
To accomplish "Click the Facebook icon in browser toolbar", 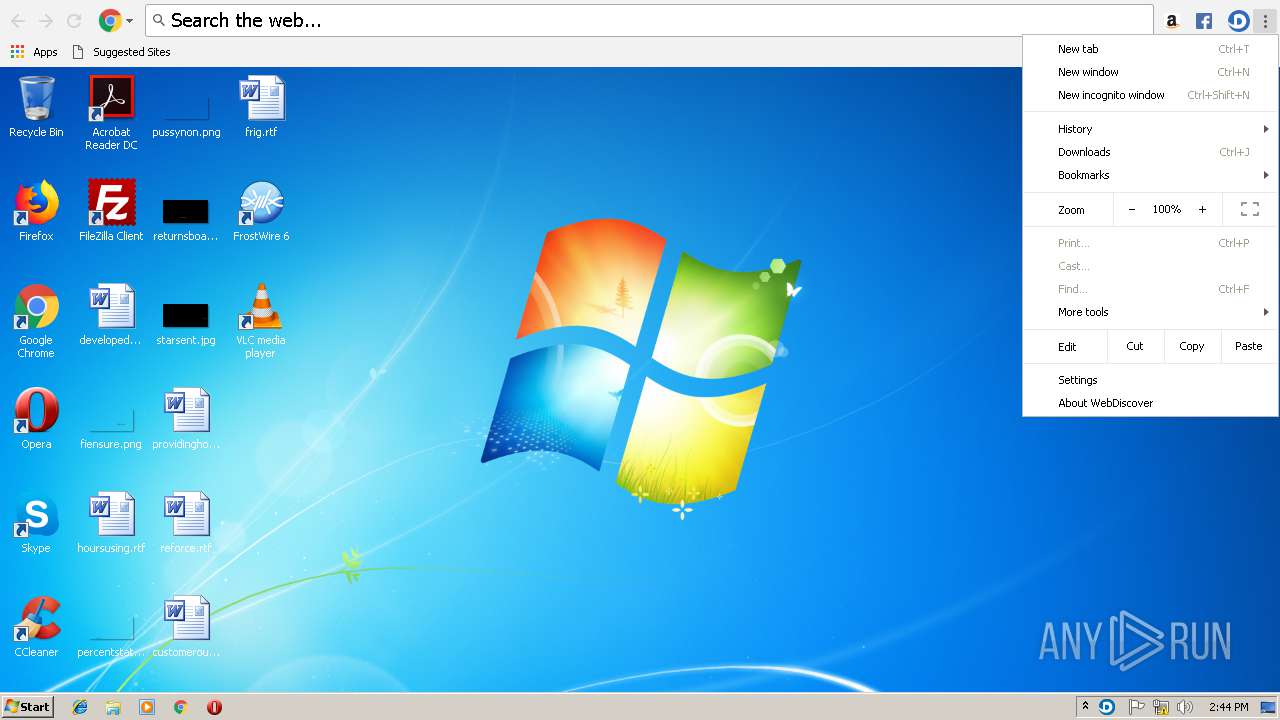I will click(1204, 21).
